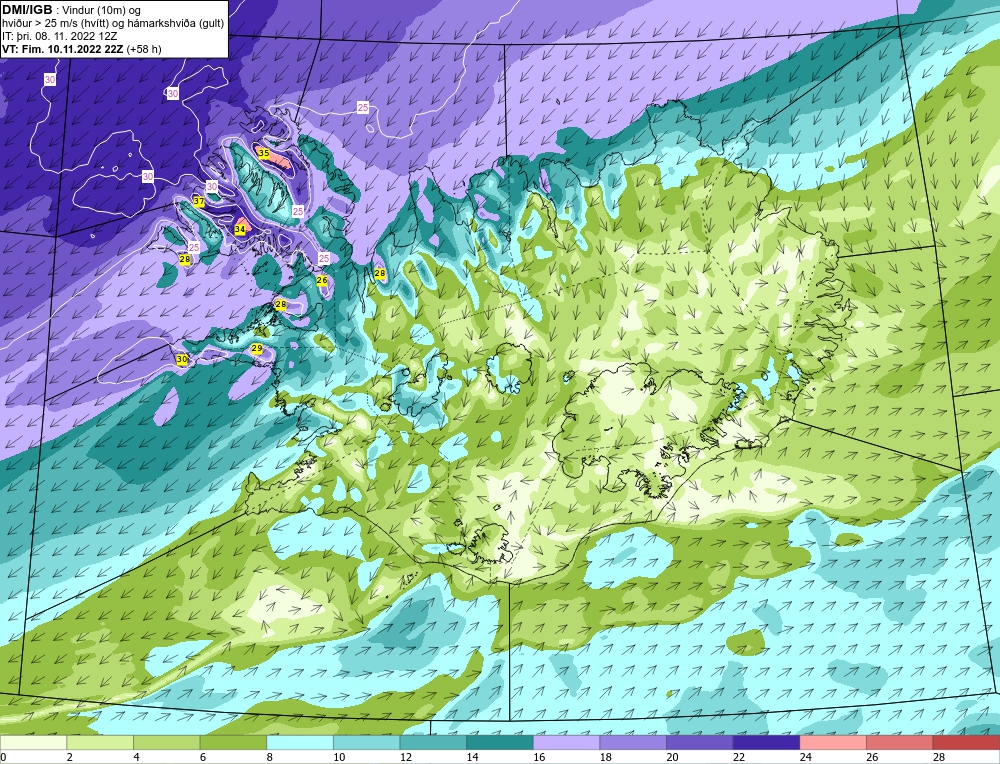Click the legend tick label '22'

(739, 757)
